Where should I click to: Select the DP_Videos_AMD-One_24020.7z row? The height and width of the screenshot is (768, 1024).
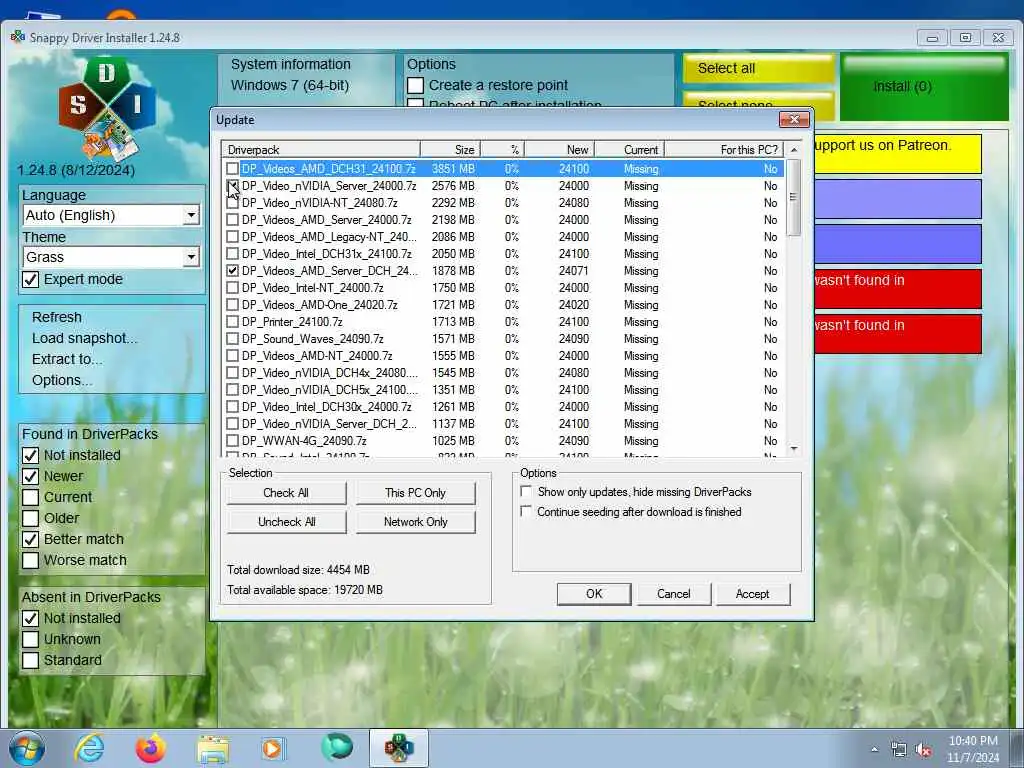point(503,304)
